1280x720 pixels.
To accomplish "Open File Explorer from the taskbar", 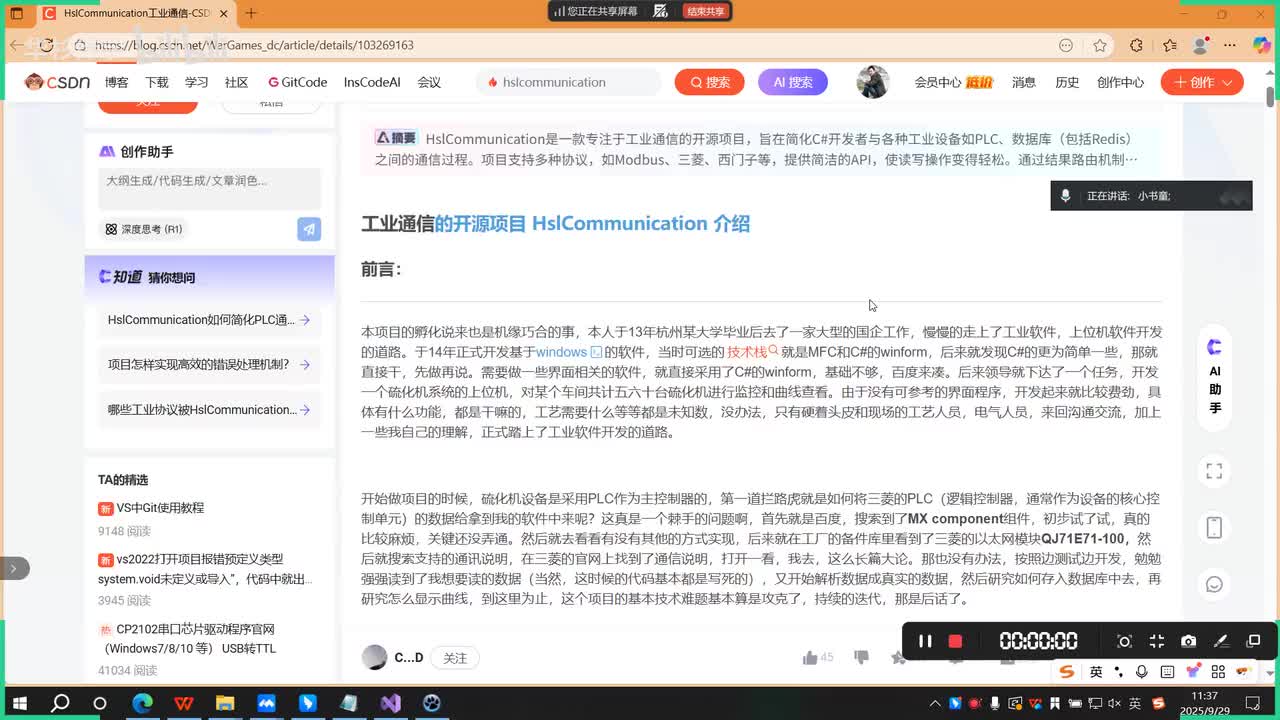I will 225,703.
